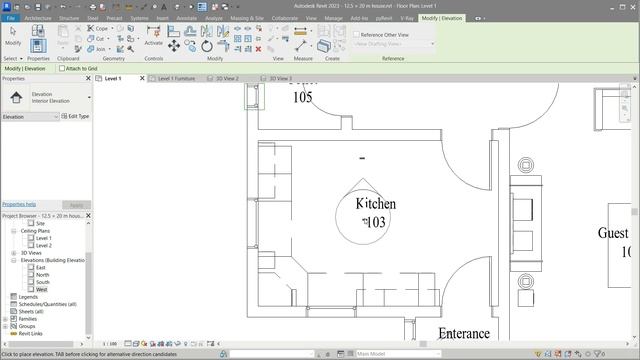Click the Text tool 'A' in quick access toolbar
The image size is (640, 360).
click(x=164, y=7)
